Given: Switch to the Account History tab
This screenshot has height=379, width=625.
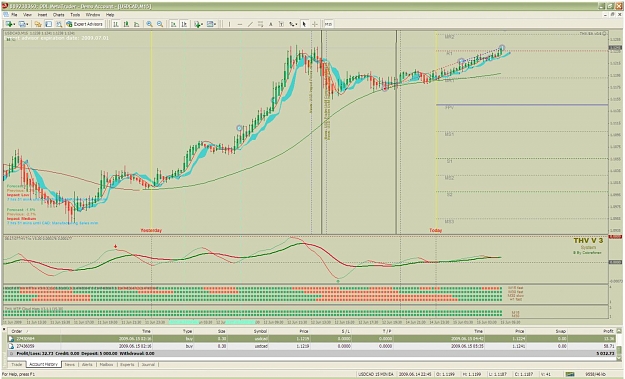Looking at the screenshot, I should [43, 365].
